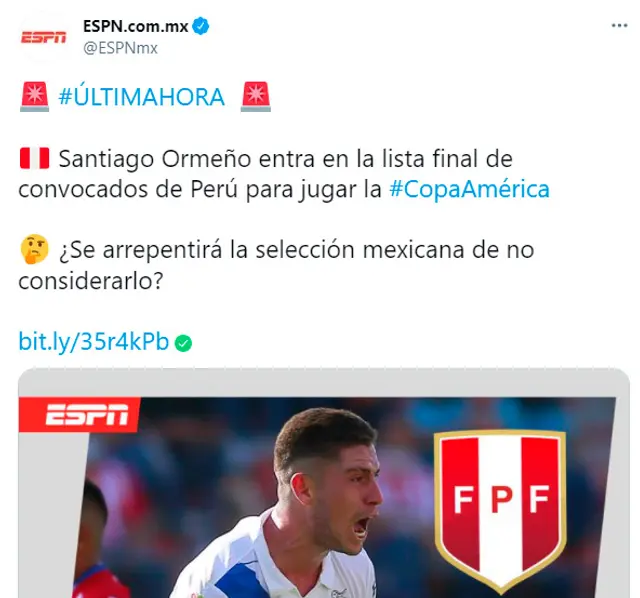Open the #ÚLTIMAHORA hashtag
640x598 pixels.
(x=142, y=97)
